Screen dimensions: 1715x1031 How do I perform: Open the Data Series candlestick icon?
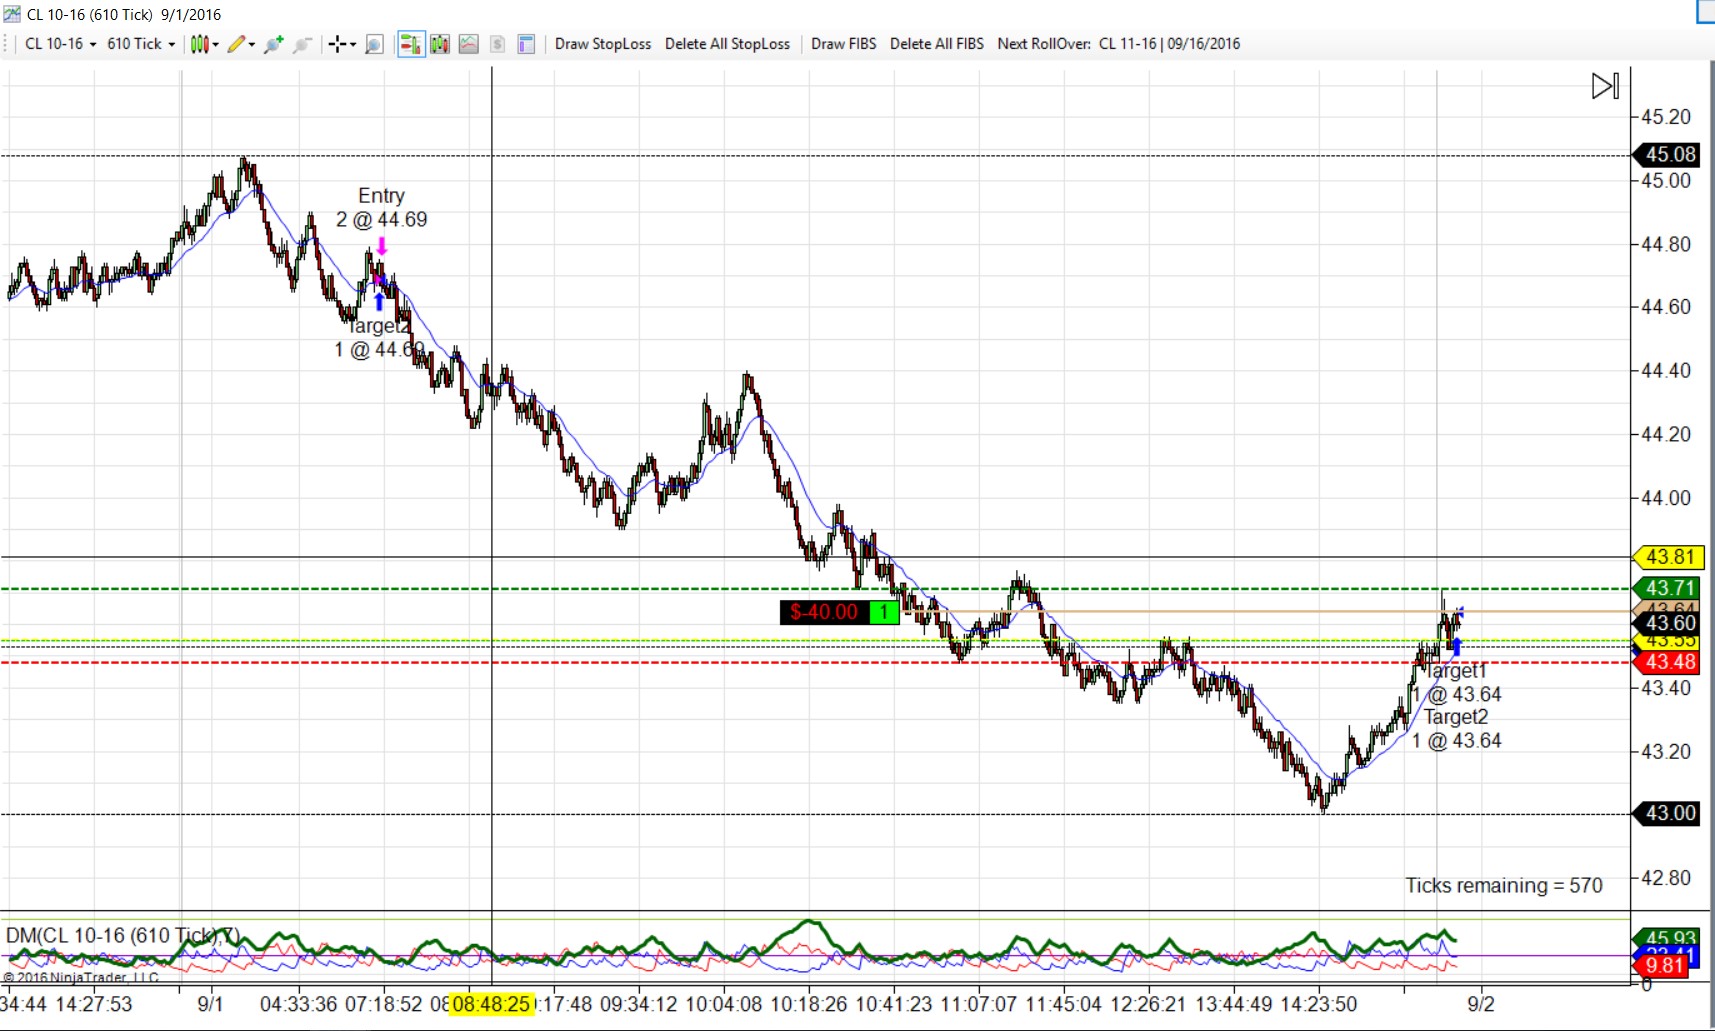440,44
